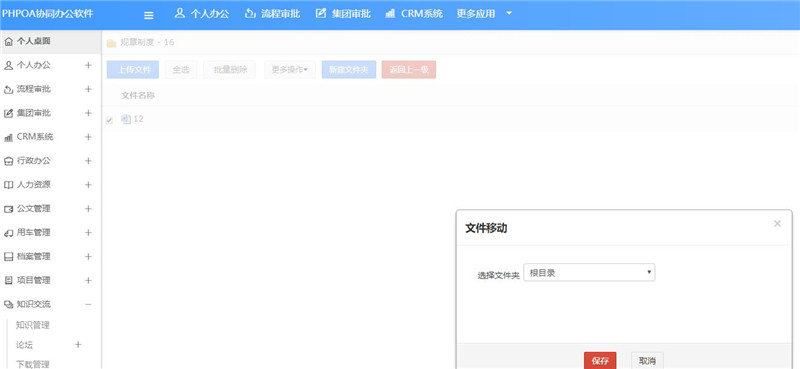Open 流程审批 in the top navigation

[x=273, y=14]
